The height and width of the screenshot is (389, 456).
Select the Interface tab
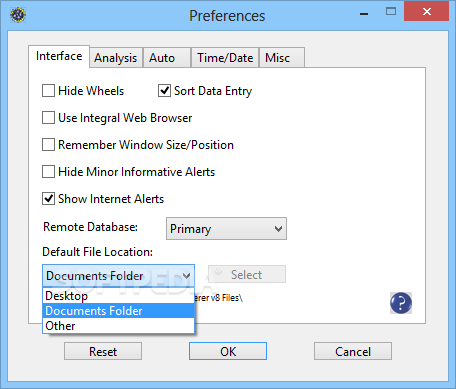59,56
